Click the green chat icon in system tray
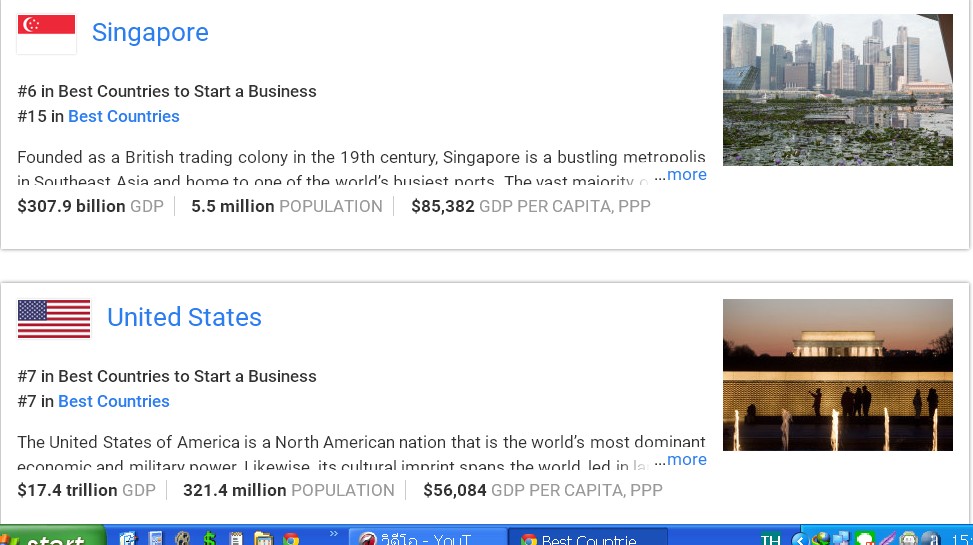Screen dimensions: 973x545 click(x=864, y=539)
